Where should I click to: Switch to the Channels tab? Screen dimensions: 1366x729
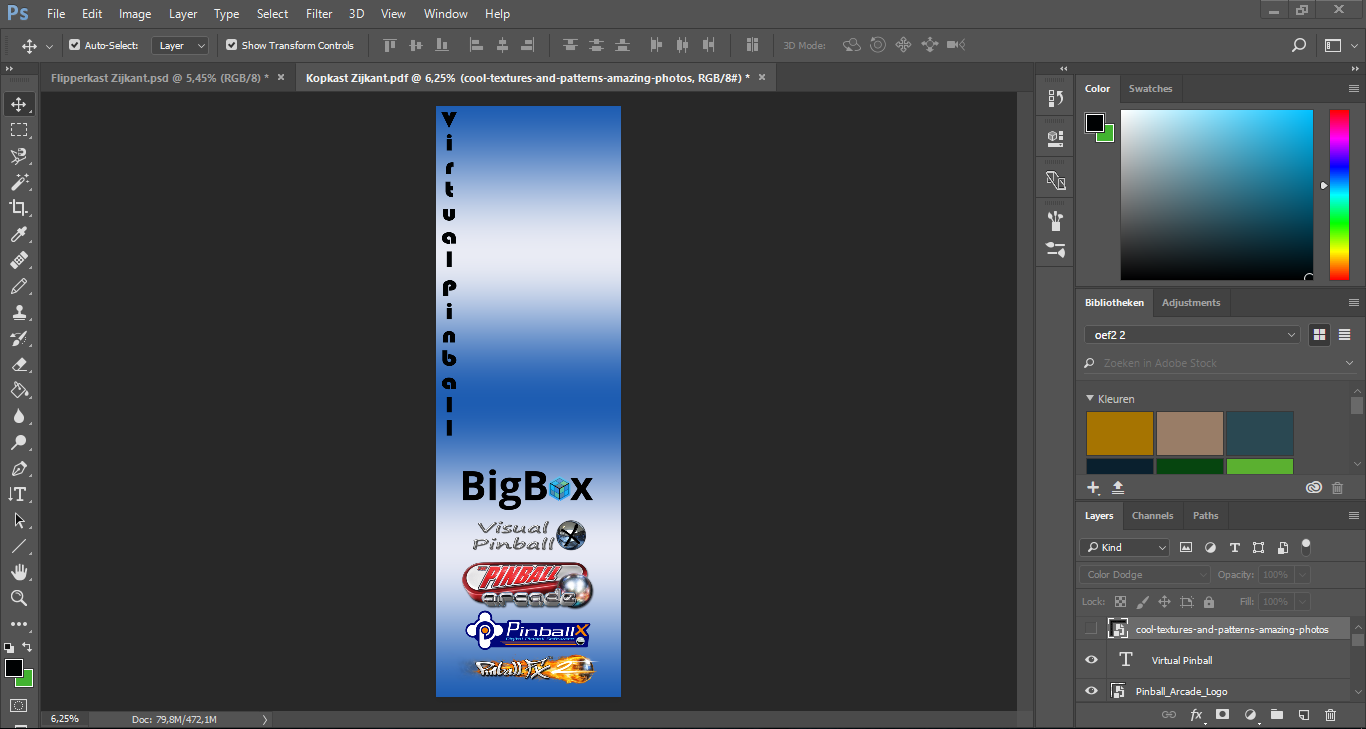click(x=1152, y=516)
